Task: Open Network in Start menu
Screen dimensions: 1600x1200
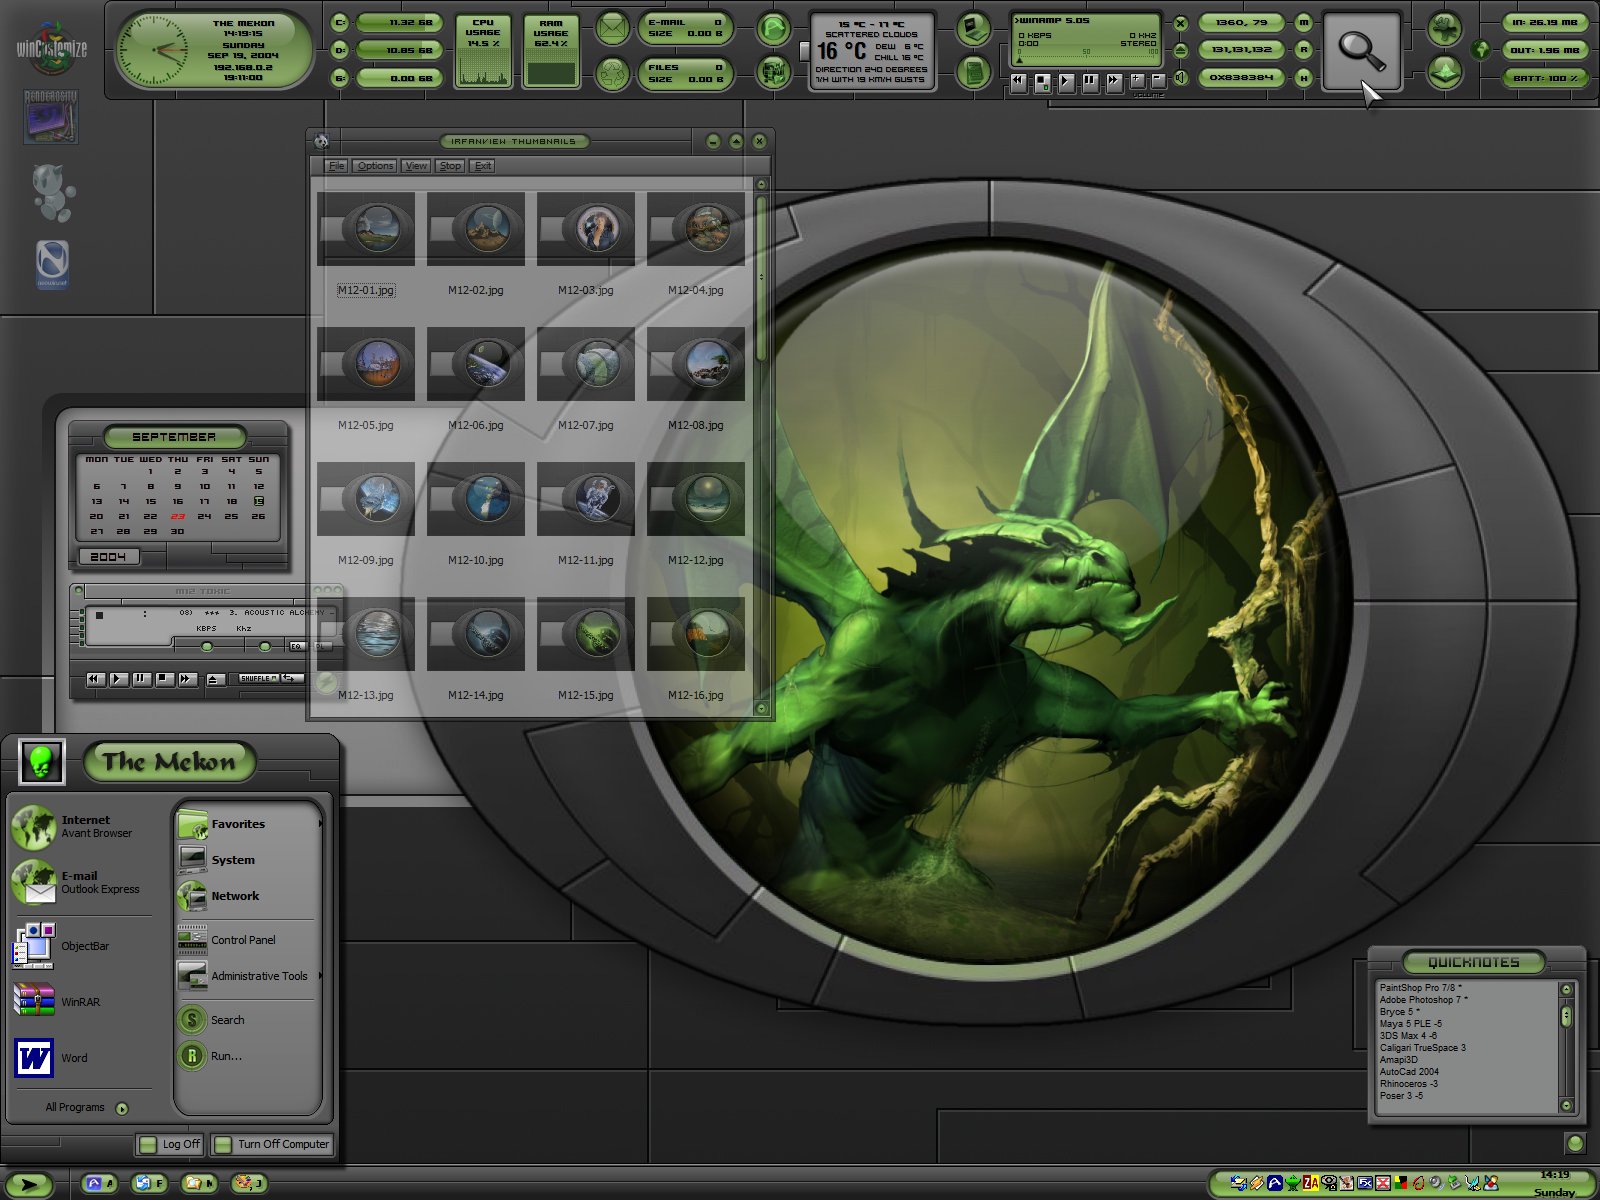Action: (249, 896)
